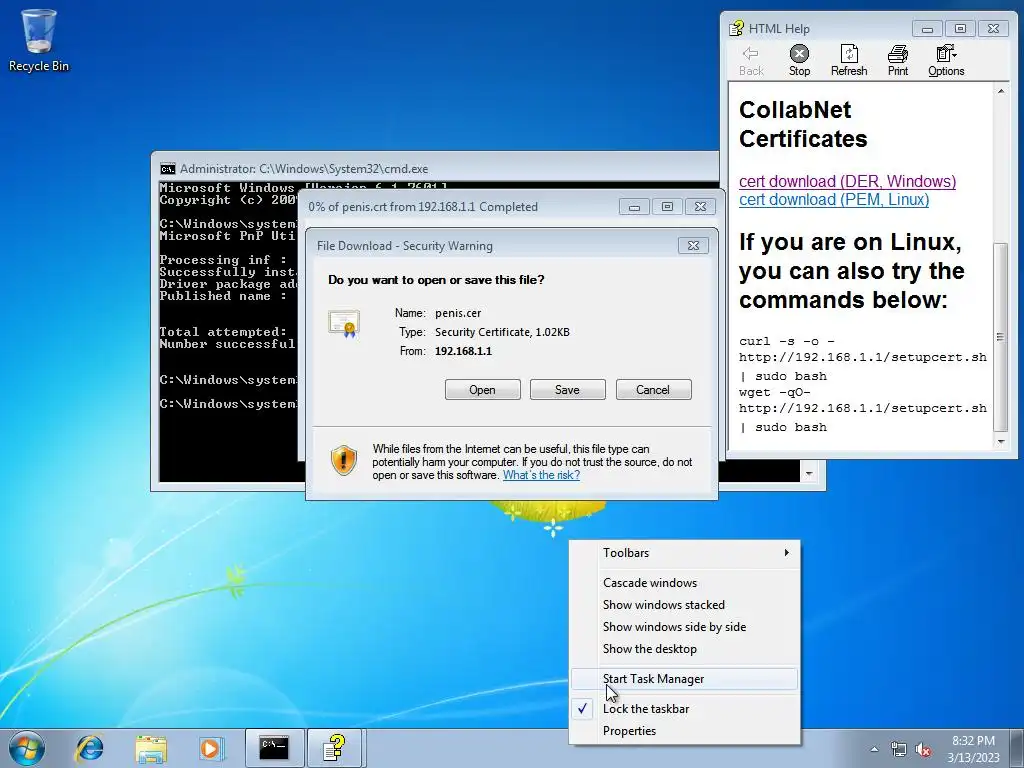Image resolution: width=1024 pixels, height=768 pixels.
Task: Click 'curl -s -o -' command text
Action: click(x=786, y=342)
